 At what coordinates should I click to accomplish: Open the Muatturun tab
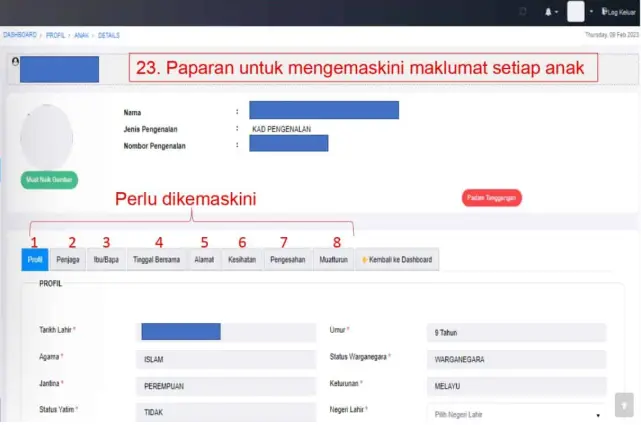pos(334,259)
